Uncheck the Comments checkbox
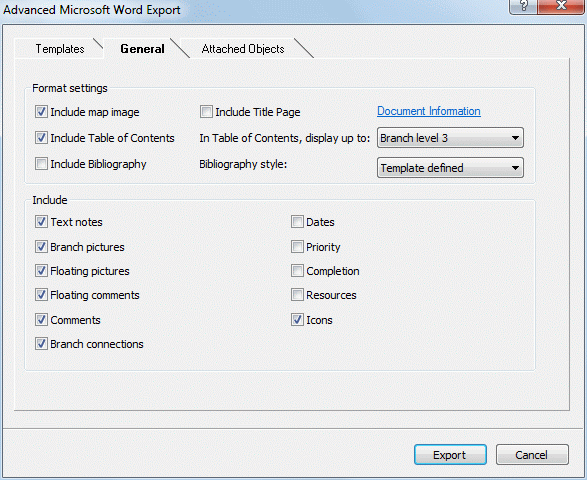 (41, 320)
